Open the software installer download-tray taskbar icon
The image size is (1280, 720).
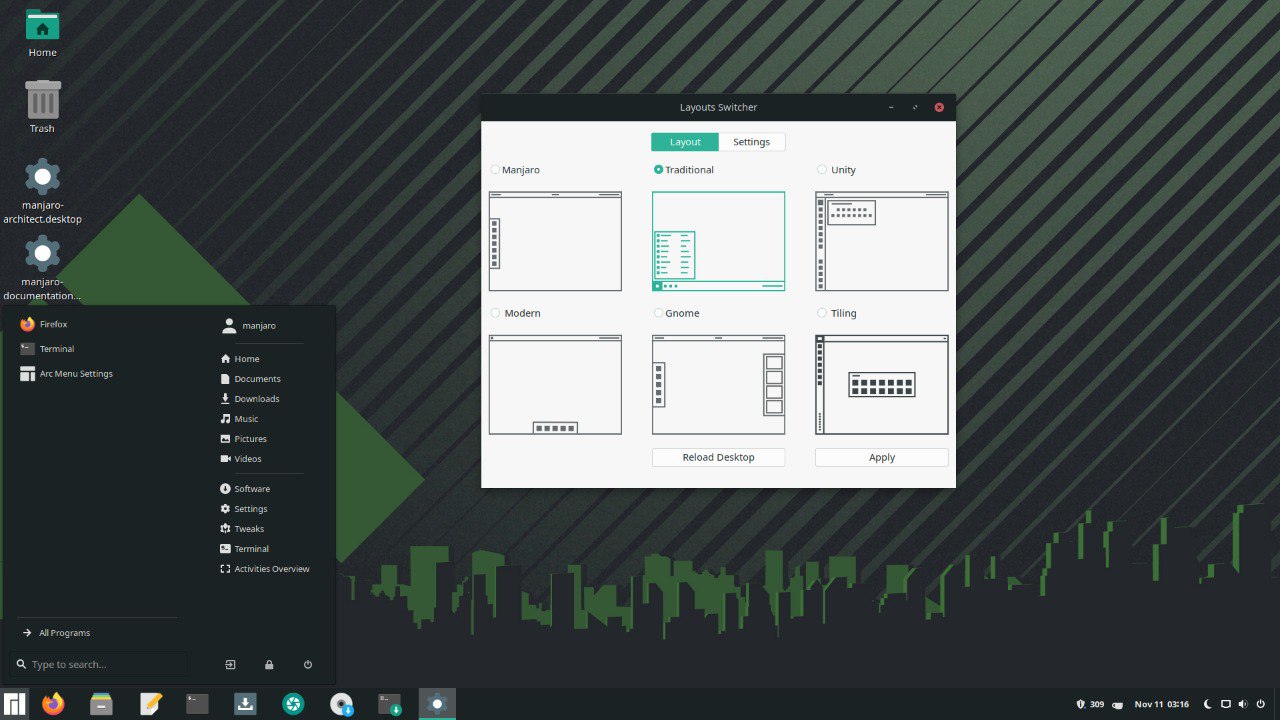[245, 704]
